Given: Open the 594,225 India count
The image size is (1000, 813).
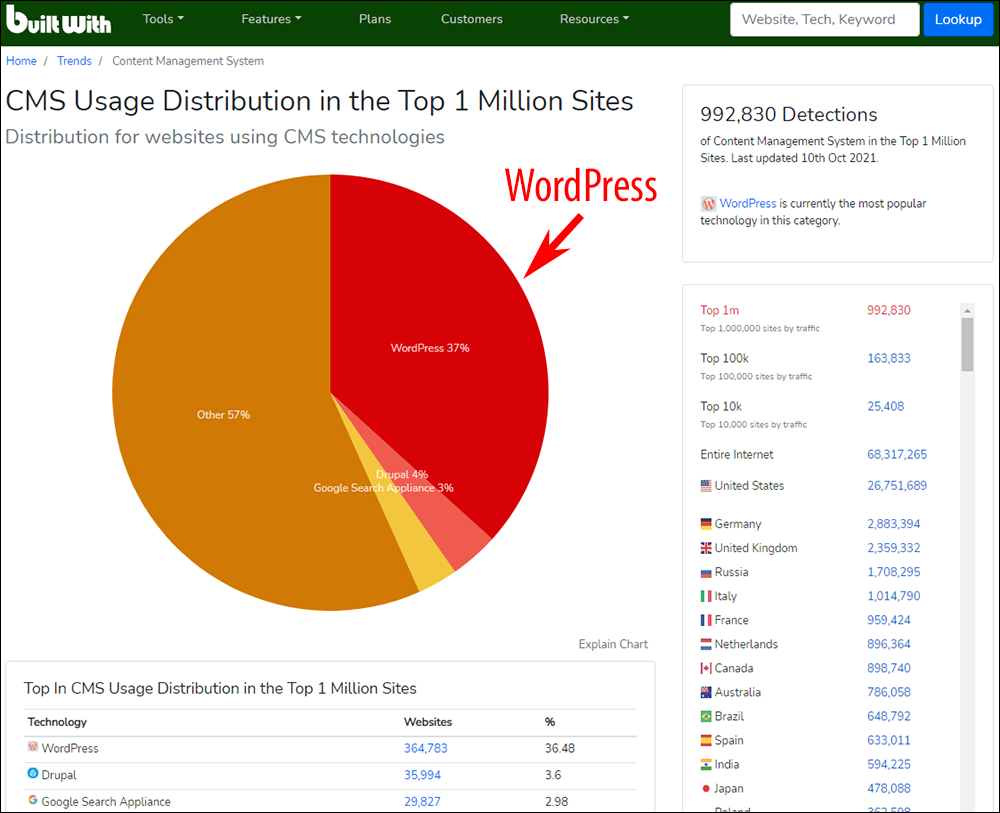Looking at the screenshot, I should tap(888, 765).
